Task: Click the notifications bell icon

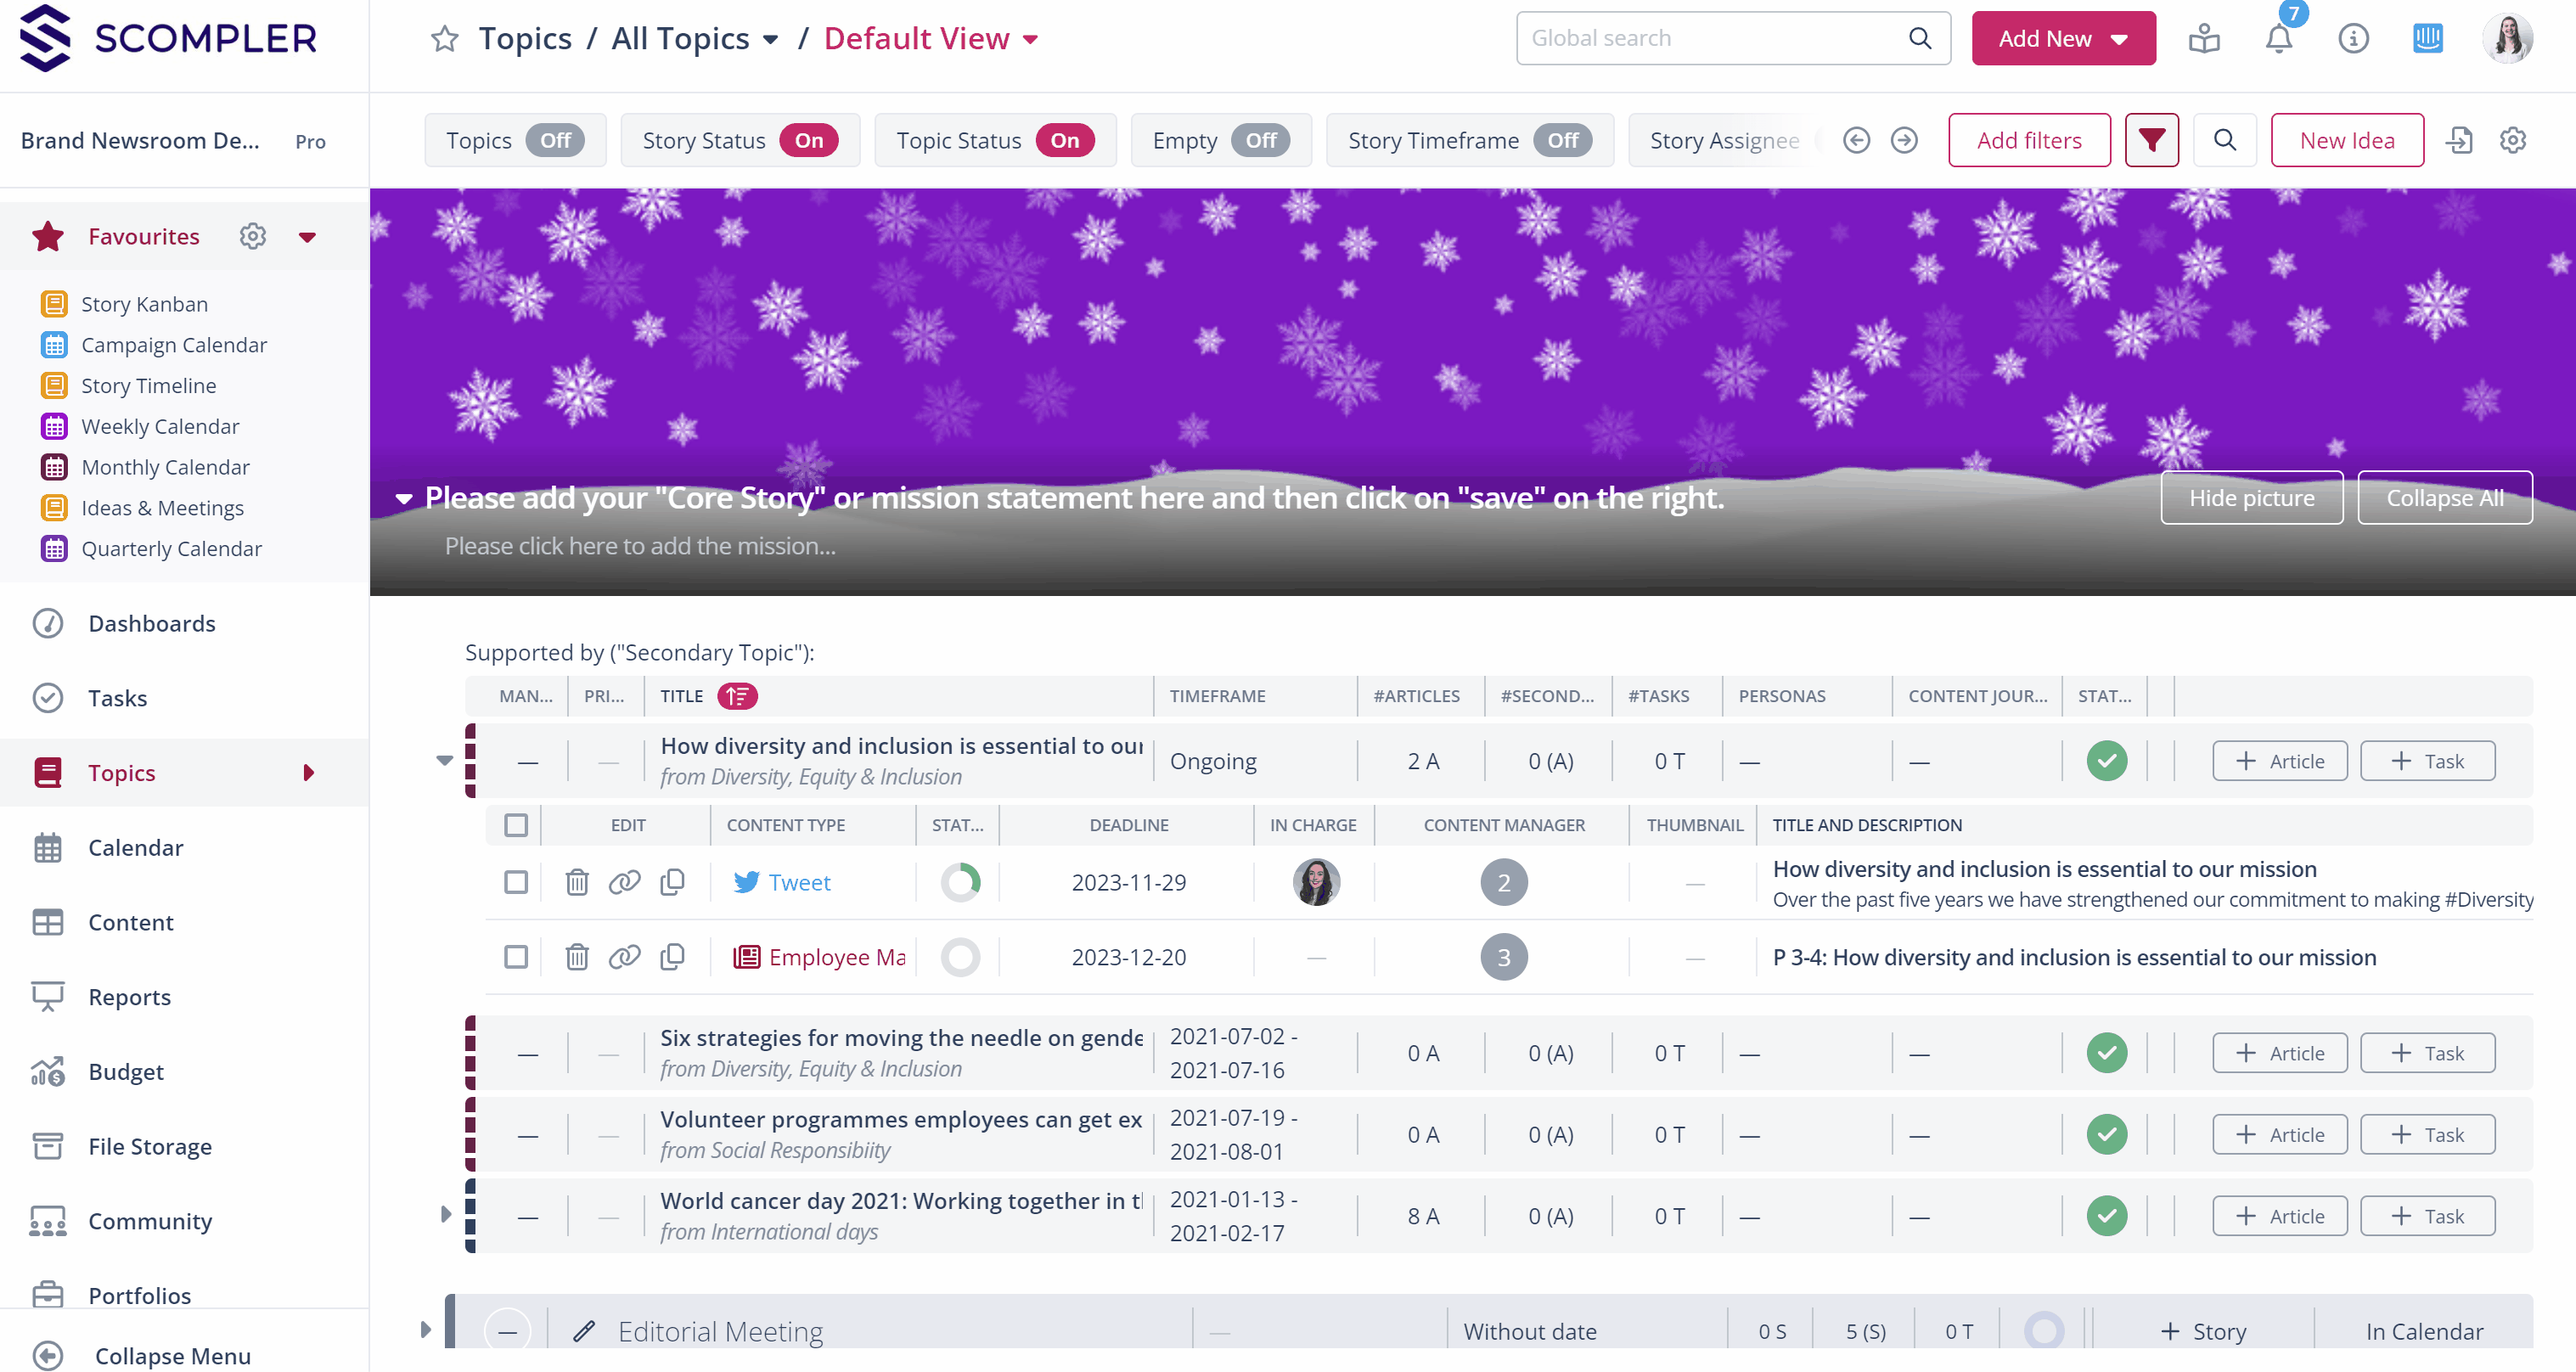Action: tap(2278, 39)
